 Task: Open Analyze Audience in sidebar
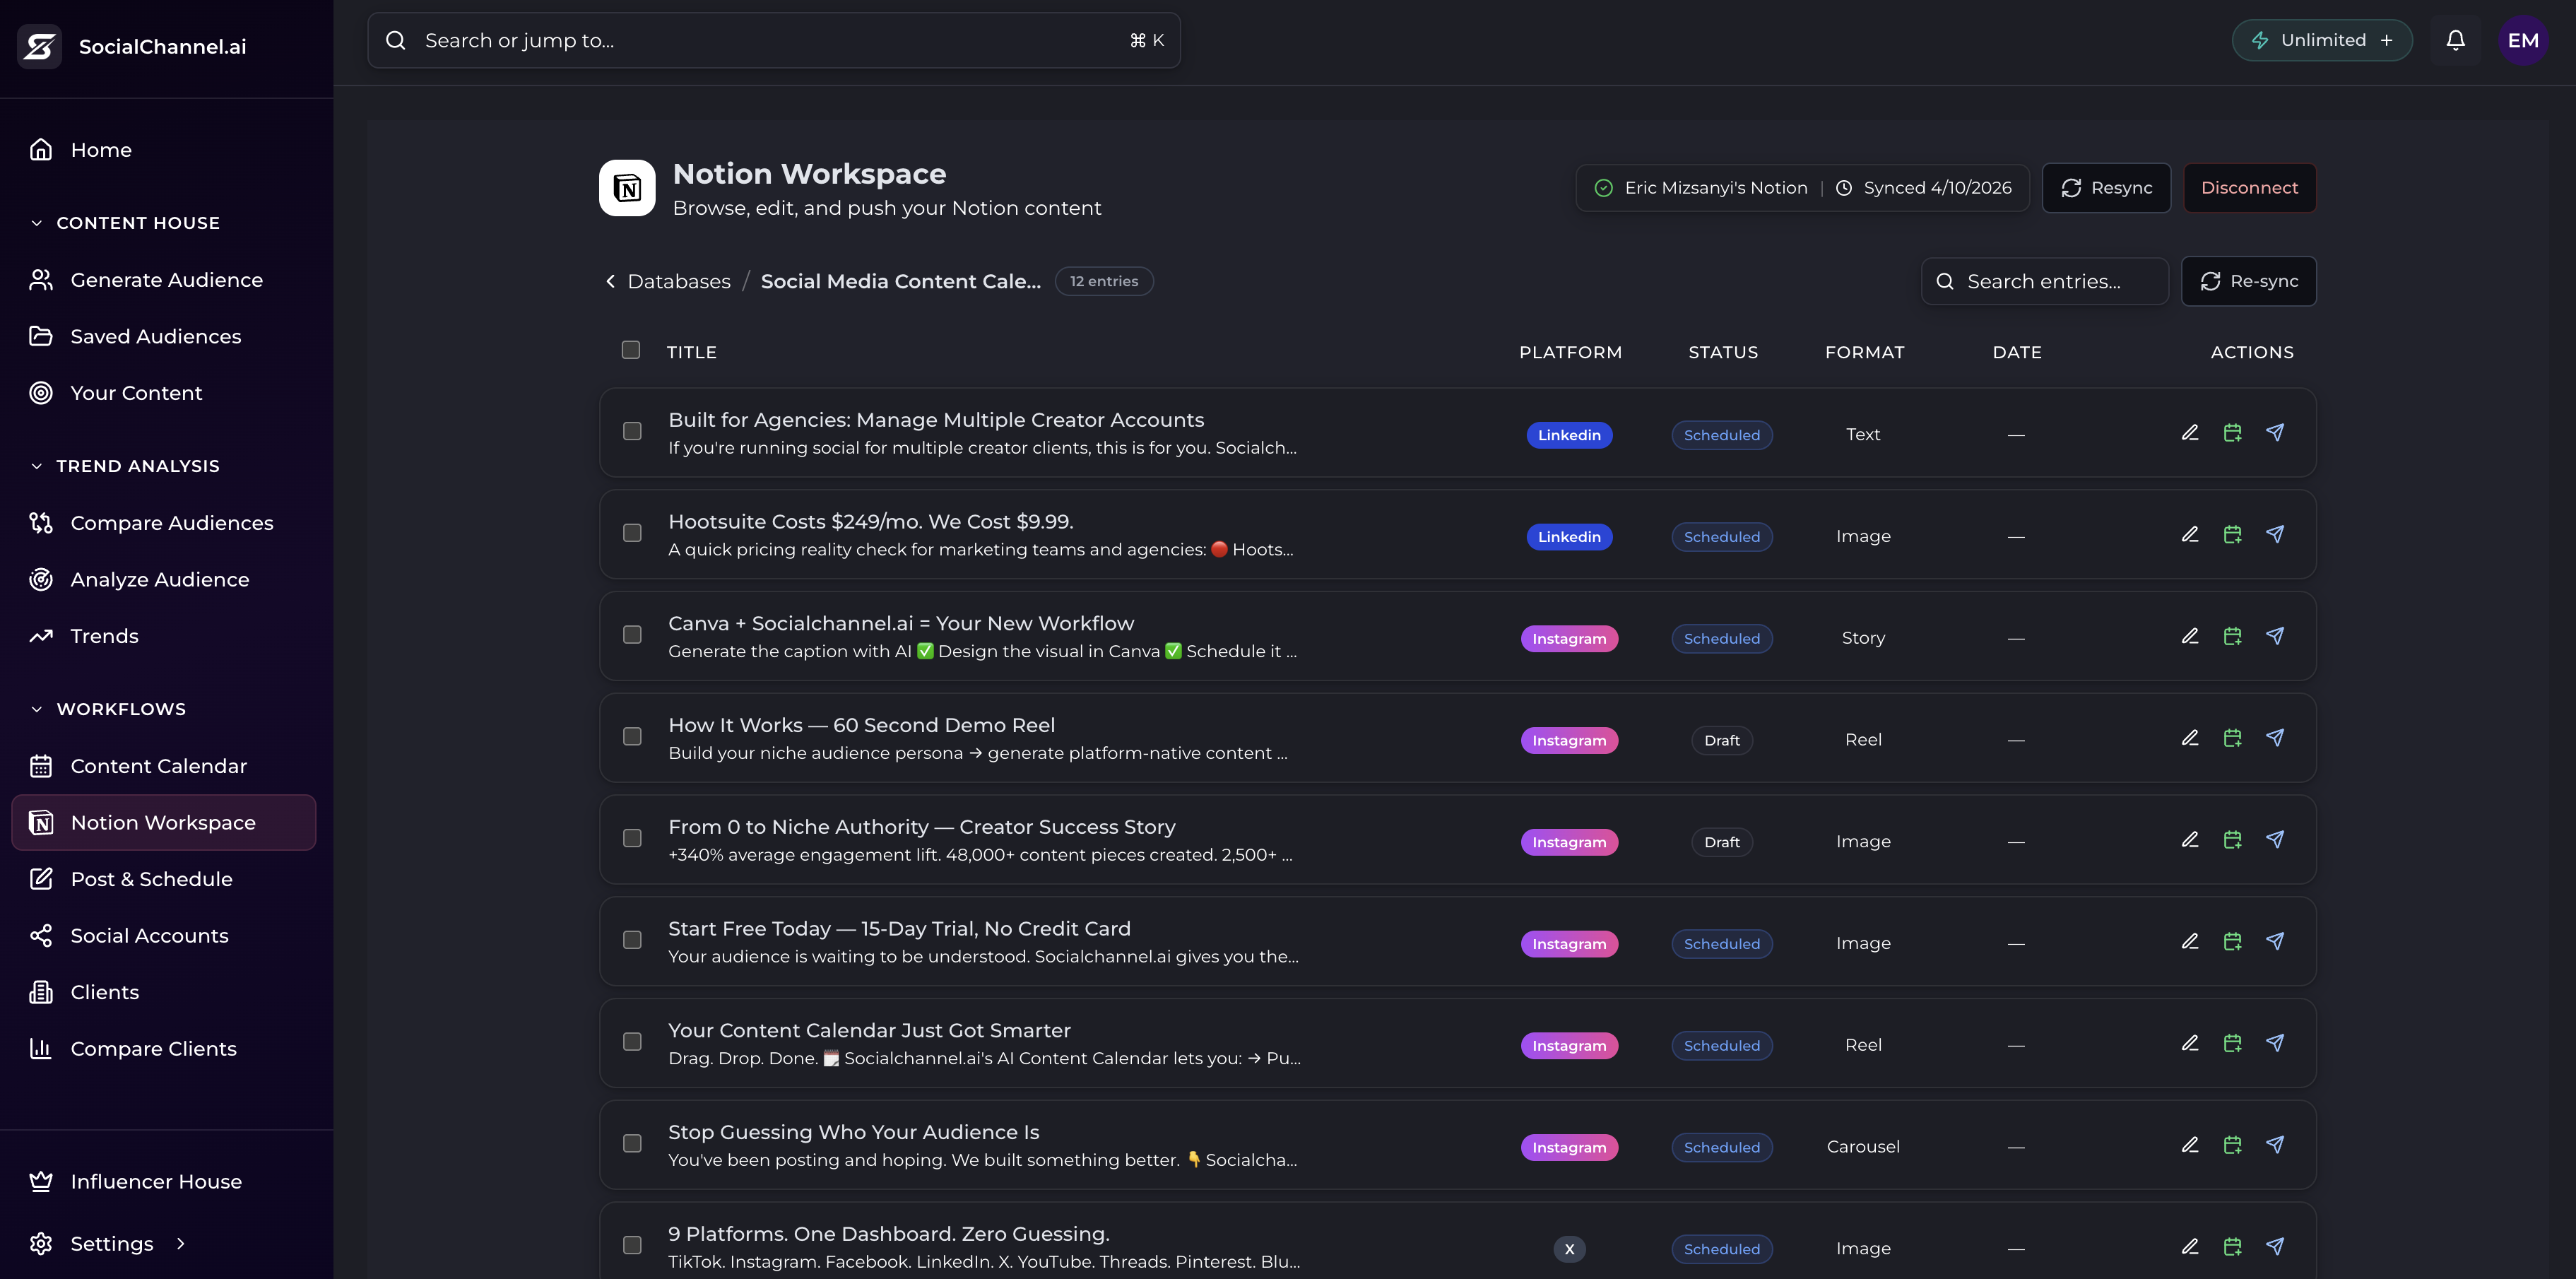coord(165,580)
